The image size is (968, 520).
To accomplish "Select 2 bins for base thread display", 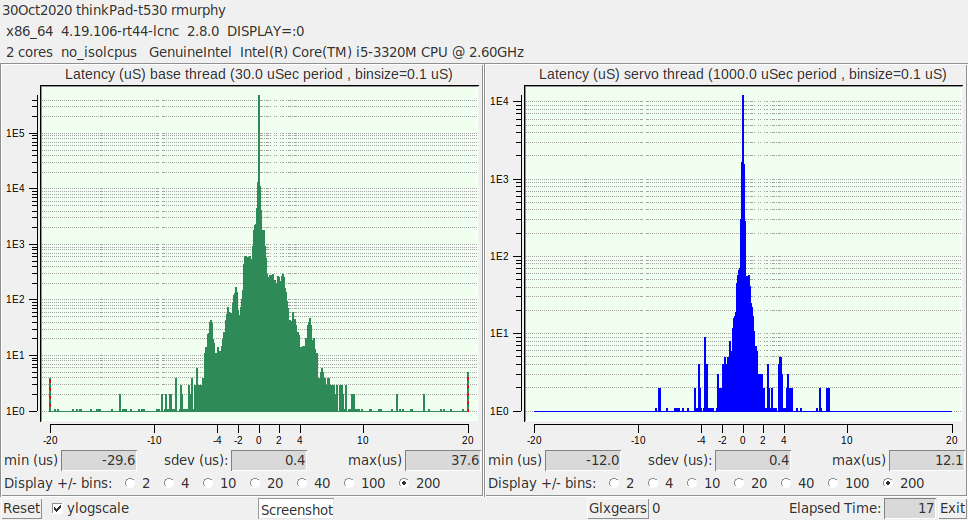I will click(130, 483).
